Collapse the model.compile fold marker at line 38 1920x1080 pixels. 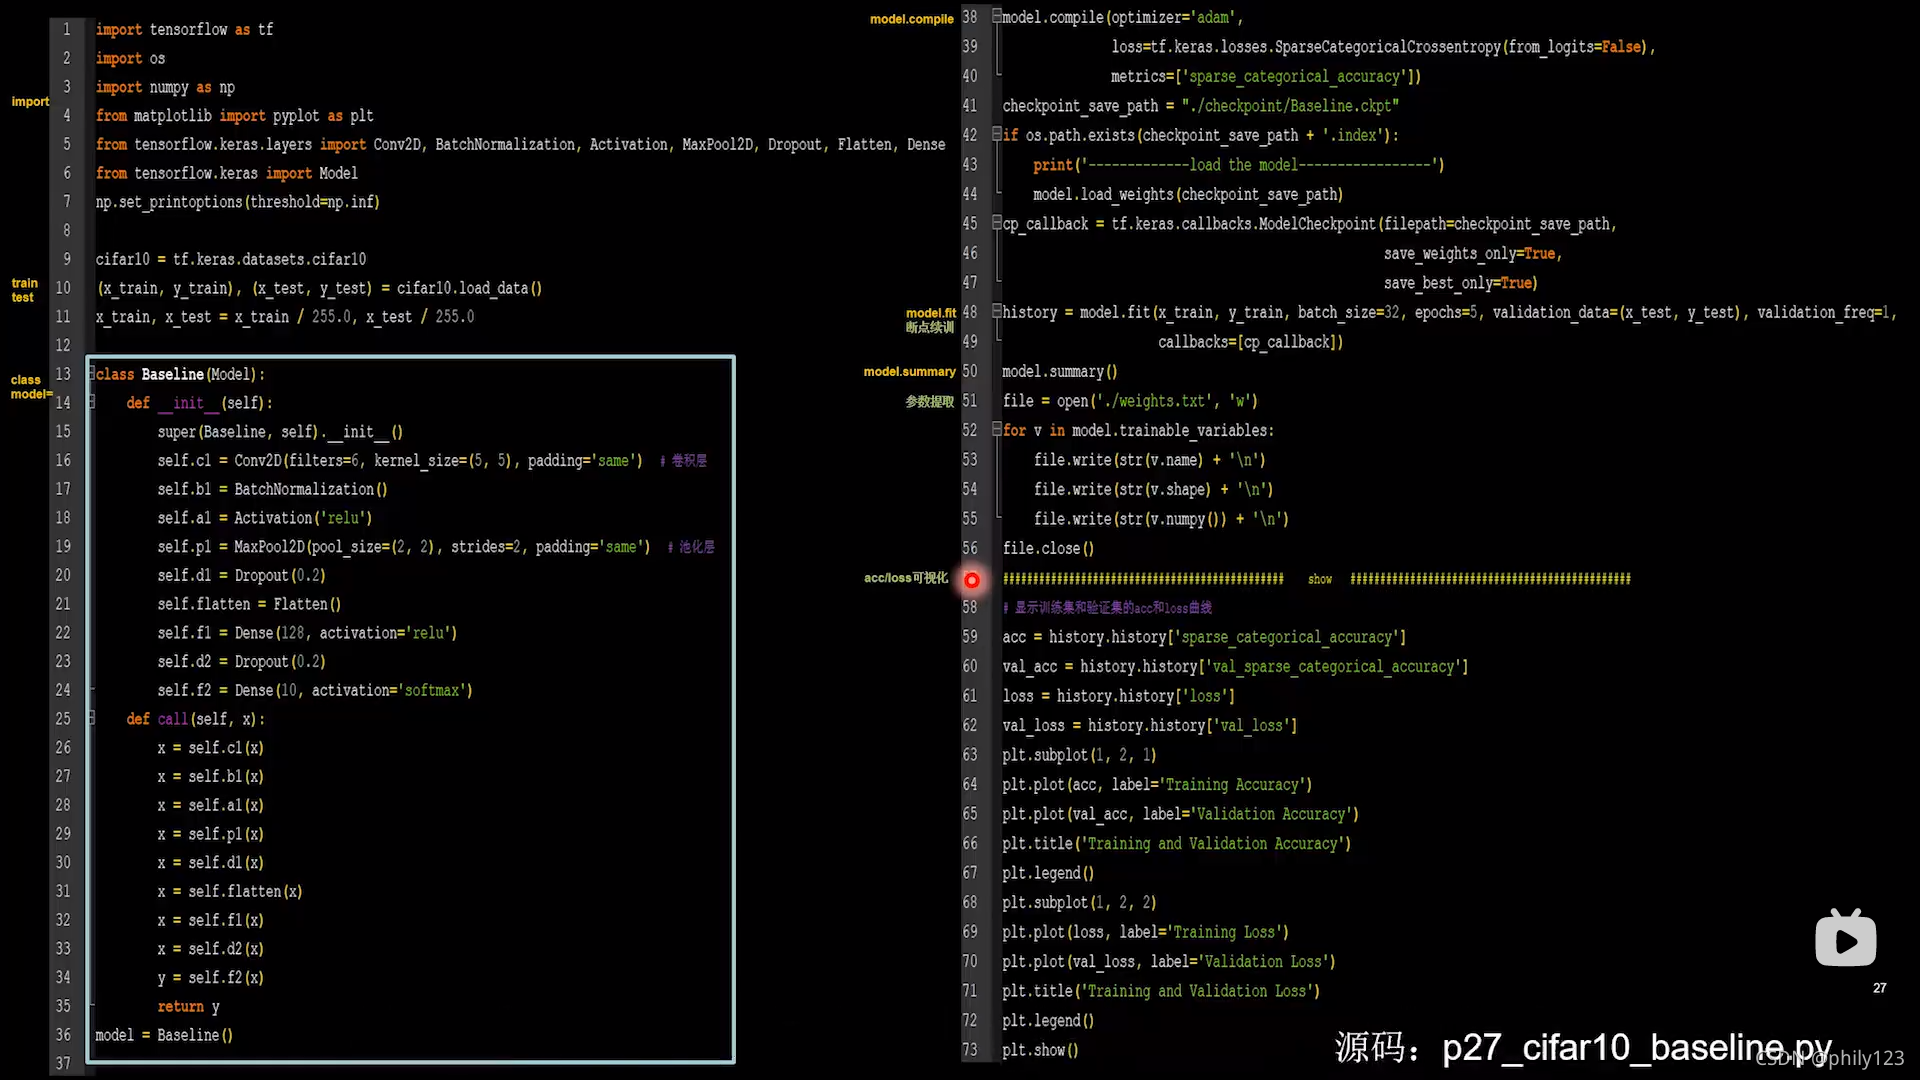point(996,17)
